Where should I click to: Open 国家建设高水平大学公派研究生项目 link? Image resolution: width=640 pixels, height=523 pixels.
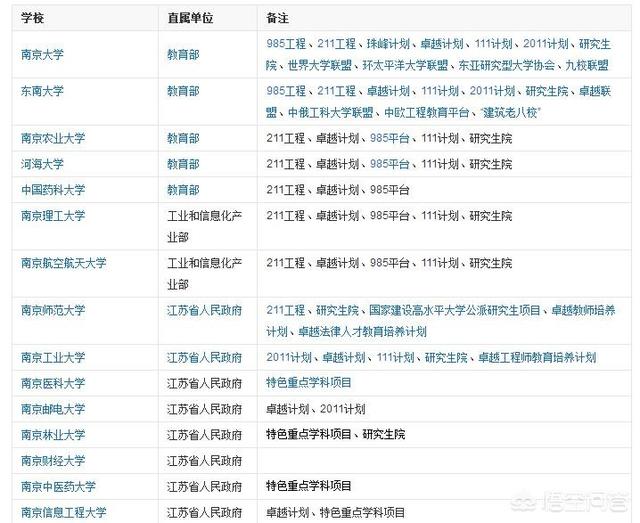455,310
